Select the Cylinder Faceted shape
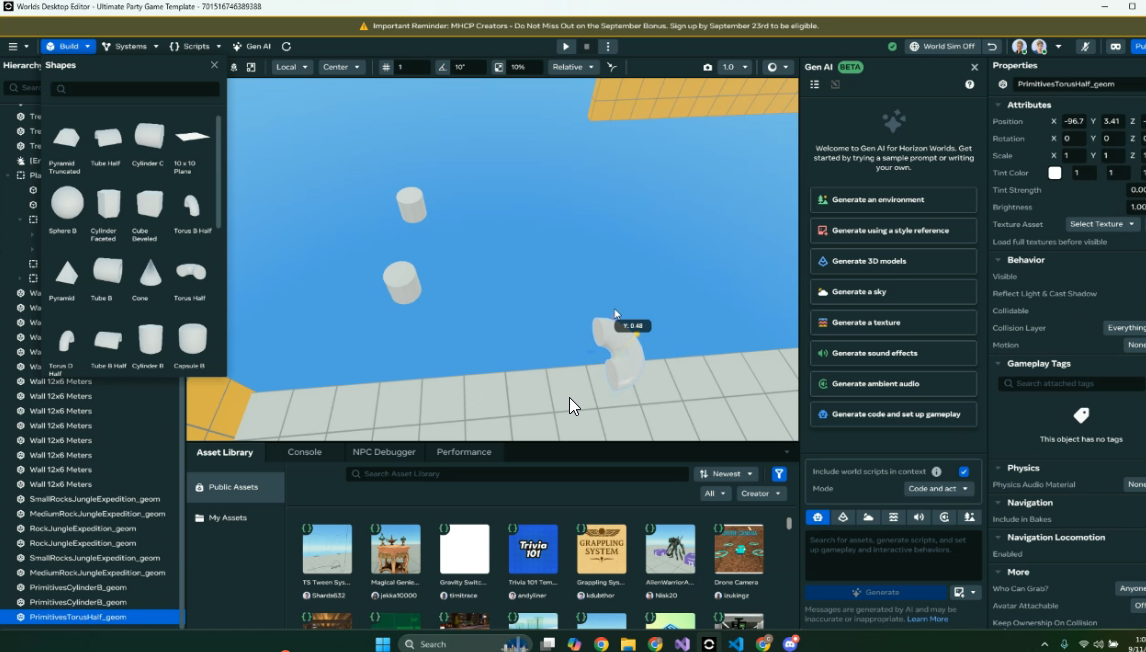1146x652 pixels. (x=108, y=215)
